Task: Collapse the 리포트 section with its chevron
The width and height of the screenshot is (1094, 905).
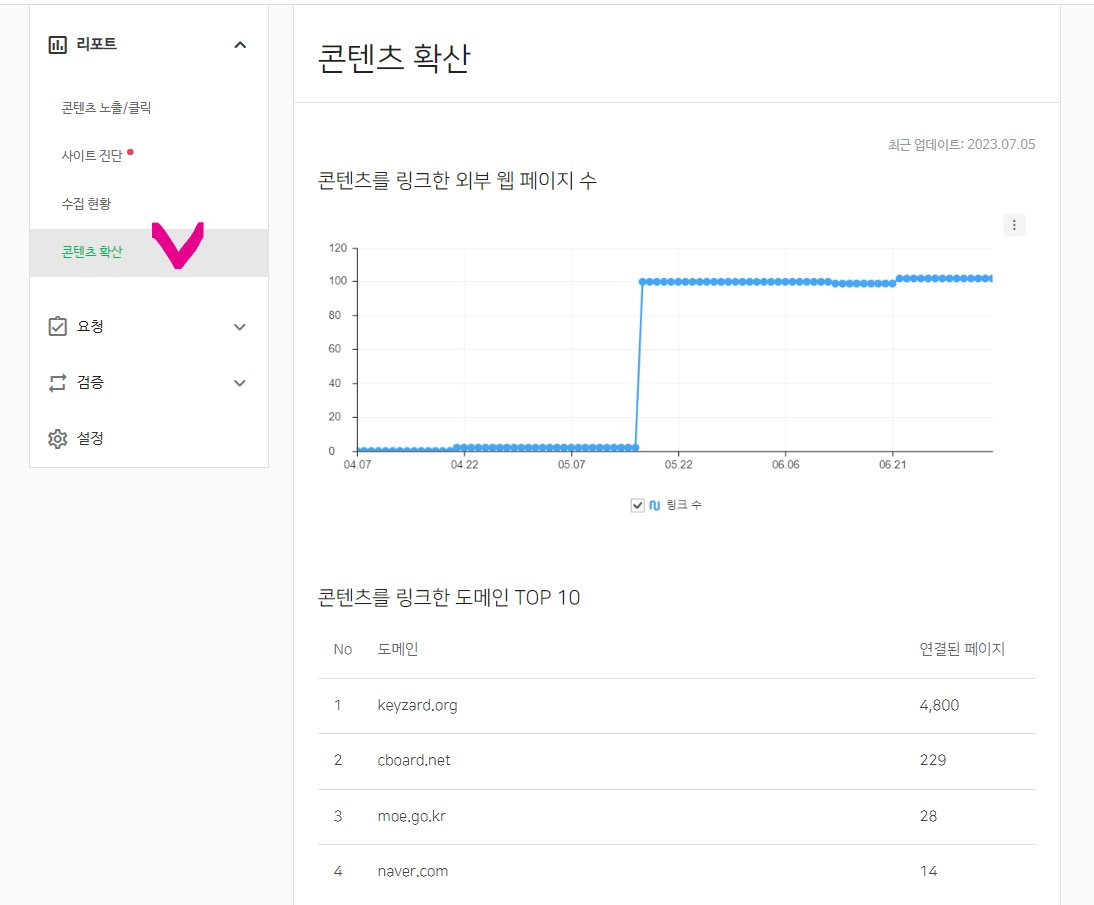Action: (238, 44)
